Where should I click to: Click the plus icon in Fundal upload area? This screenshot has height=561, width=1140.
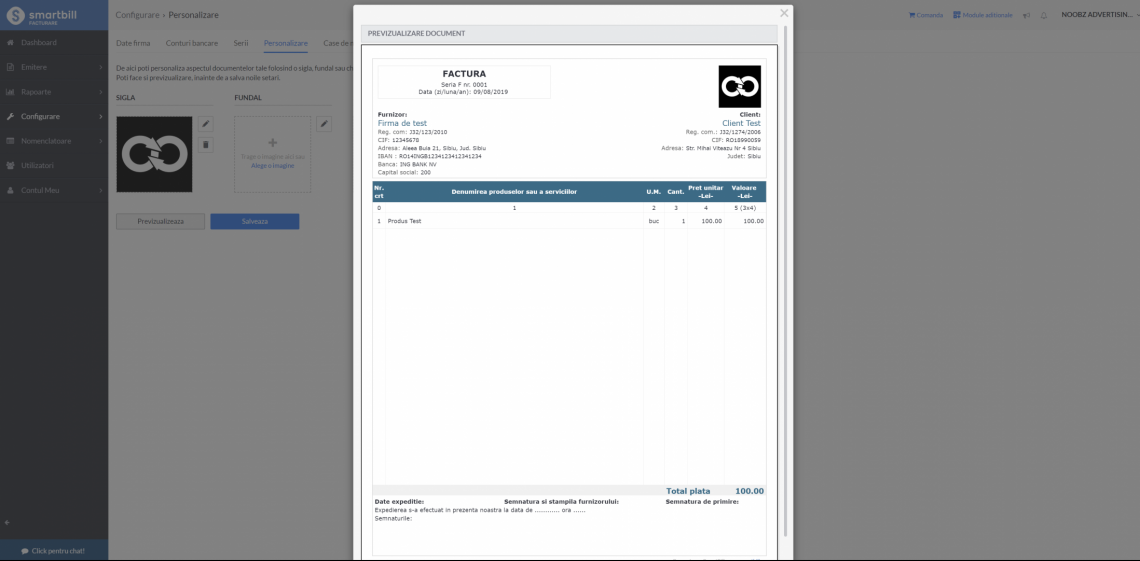[x=273, y=143]
